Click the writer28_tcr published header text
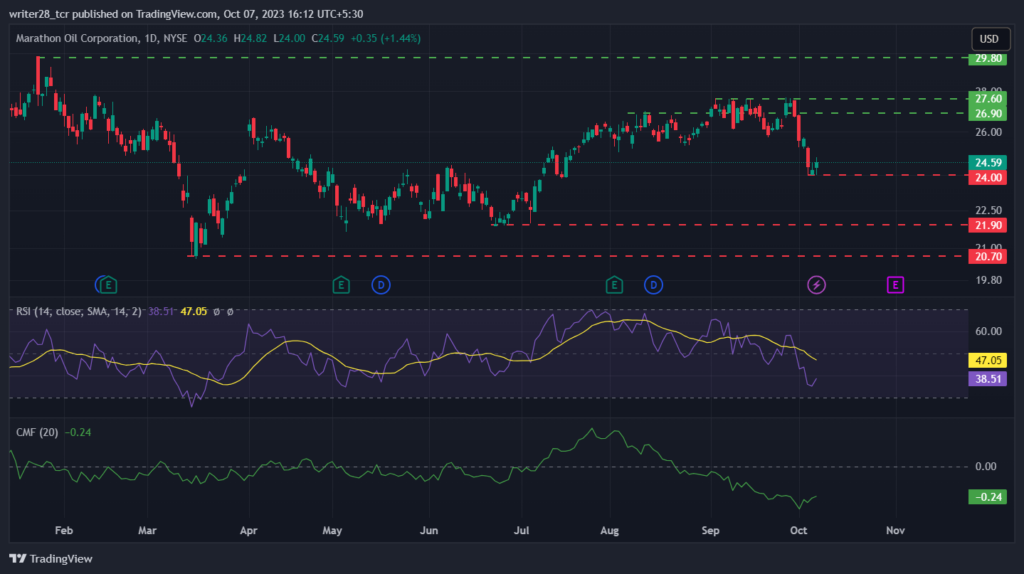Screen dimensions: 1024x574 click(185, 14)
